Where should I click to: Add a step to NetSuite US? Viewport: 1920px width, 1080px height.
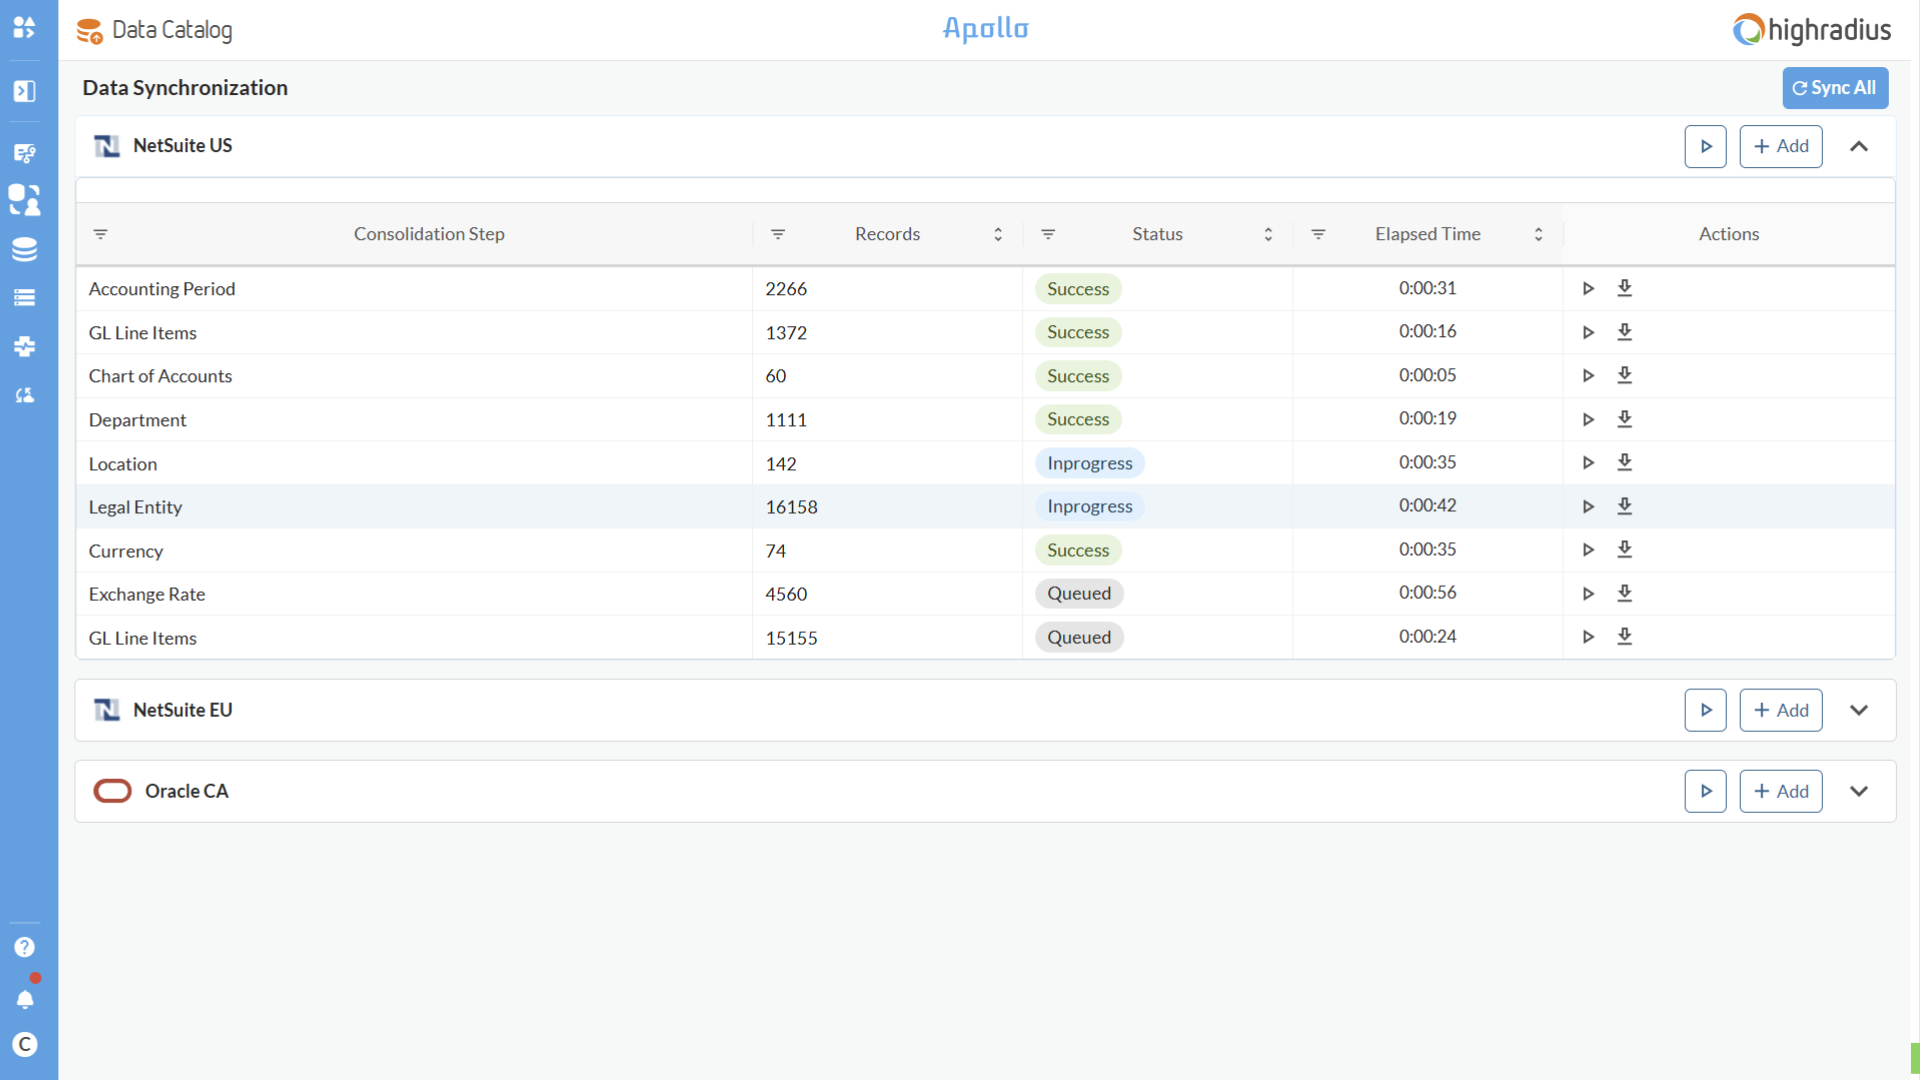pos(1781,146)
